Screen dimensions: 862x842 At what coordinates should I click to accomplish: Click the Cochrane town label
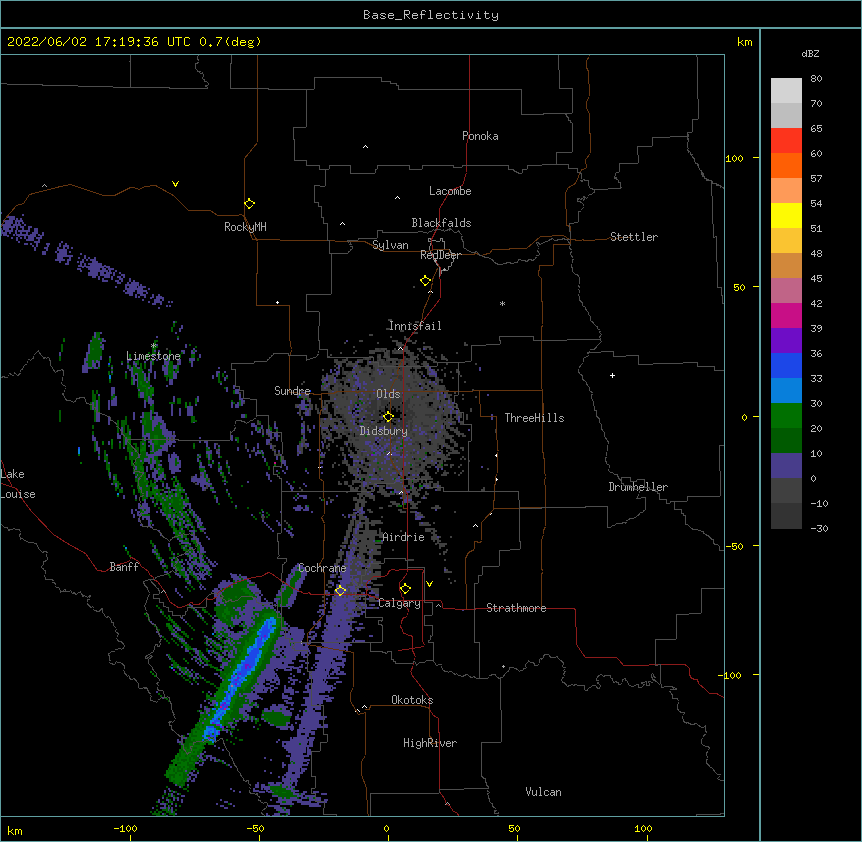click(322, 568)
